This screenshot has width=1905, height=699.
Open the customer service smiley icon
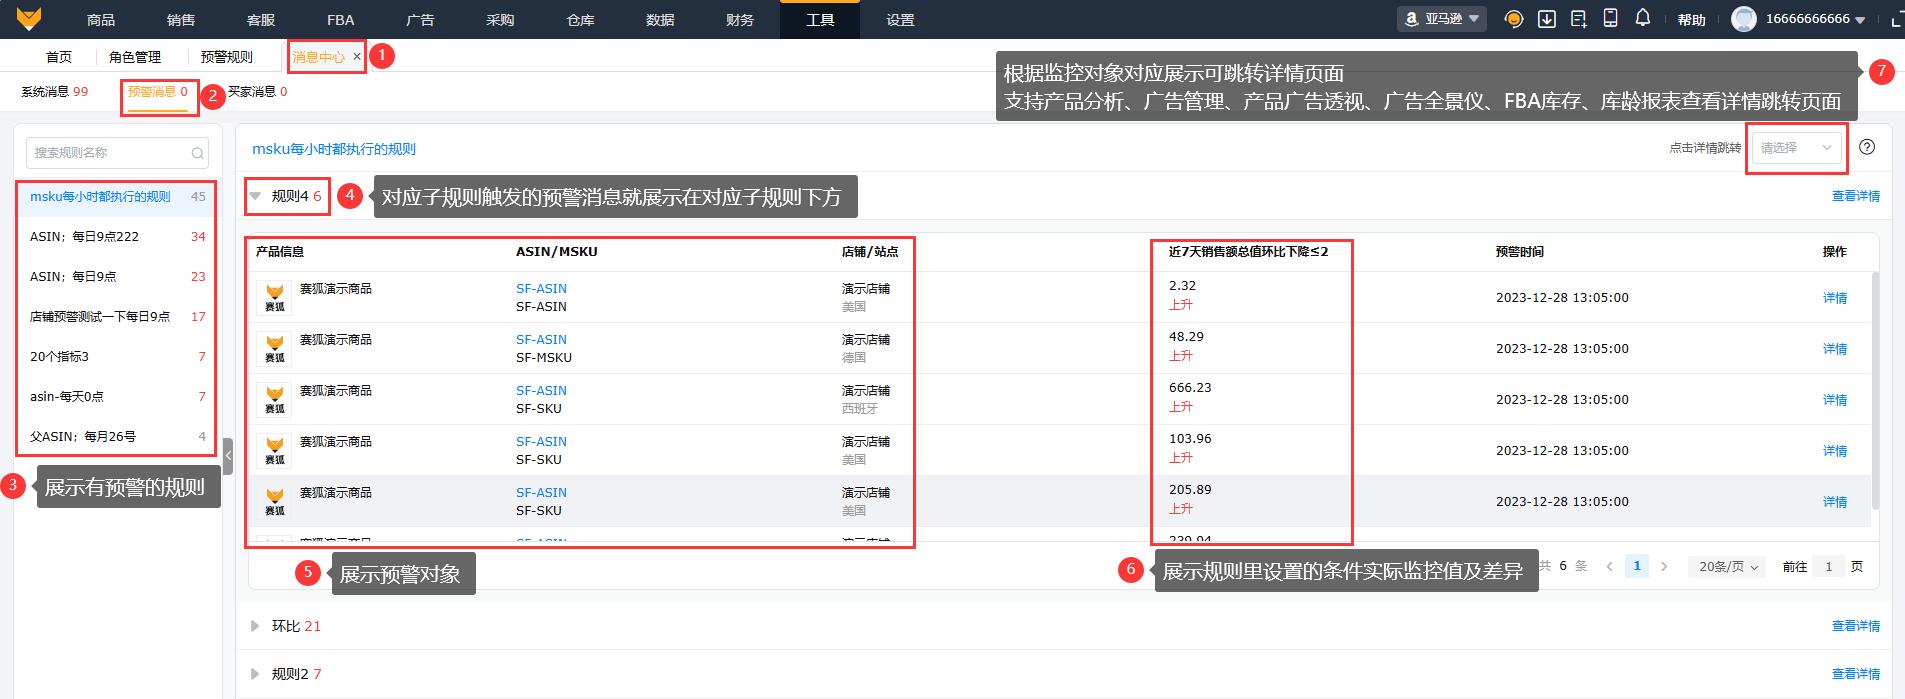[1514, 19]
